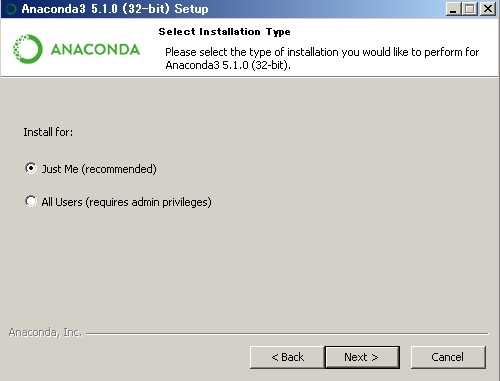Click the green Anaconda ring logo
Viewport: 500px width, 381px height.
coord(28,49)
